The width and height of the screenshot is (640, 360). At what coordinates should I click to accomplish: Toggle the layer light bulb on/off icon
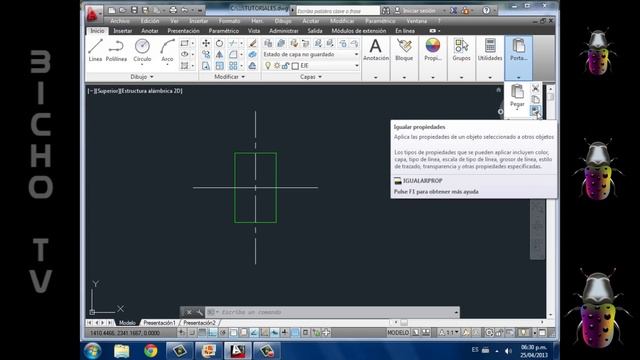268,65
